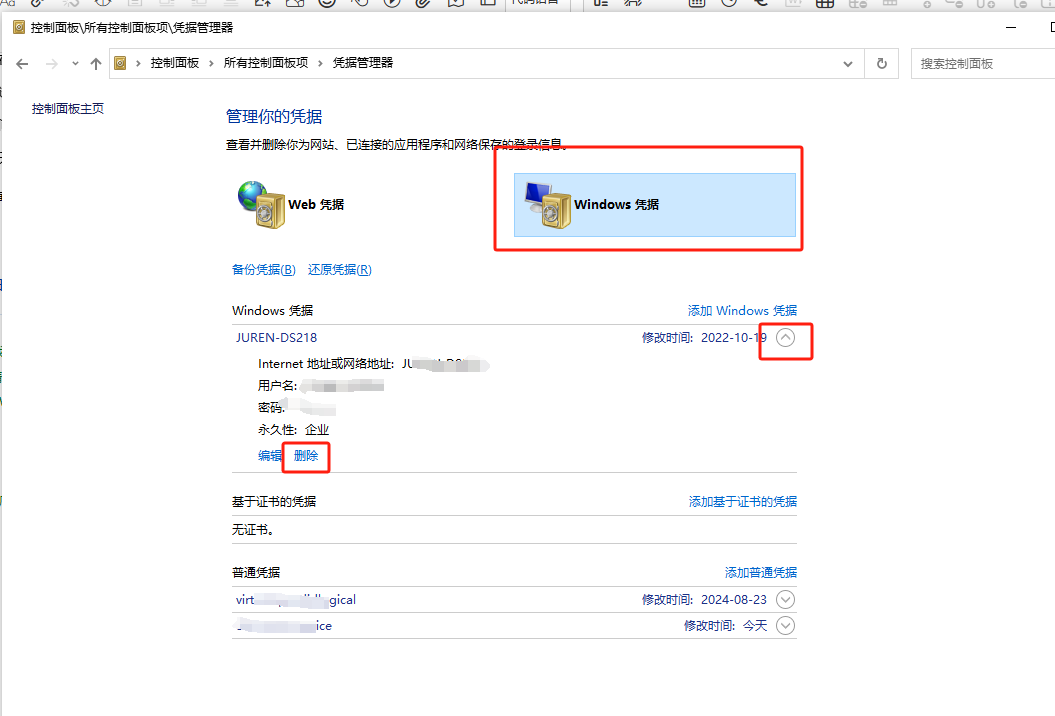Delete the JUREN-DS218 credential via 删除
The height and width of the screenshot is (716, 1055).
point(306,456)
